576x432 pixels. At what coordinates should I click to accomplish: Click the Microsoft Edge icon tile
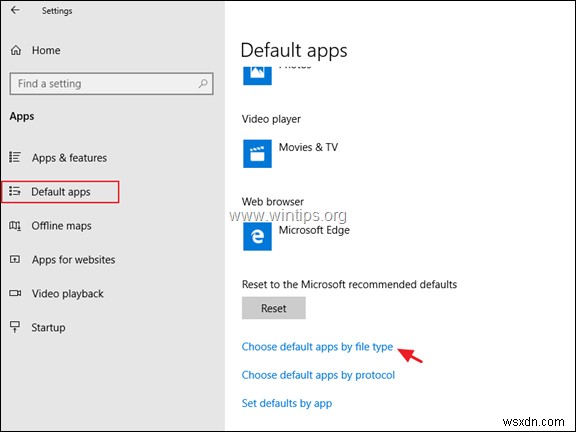[258, 237]
